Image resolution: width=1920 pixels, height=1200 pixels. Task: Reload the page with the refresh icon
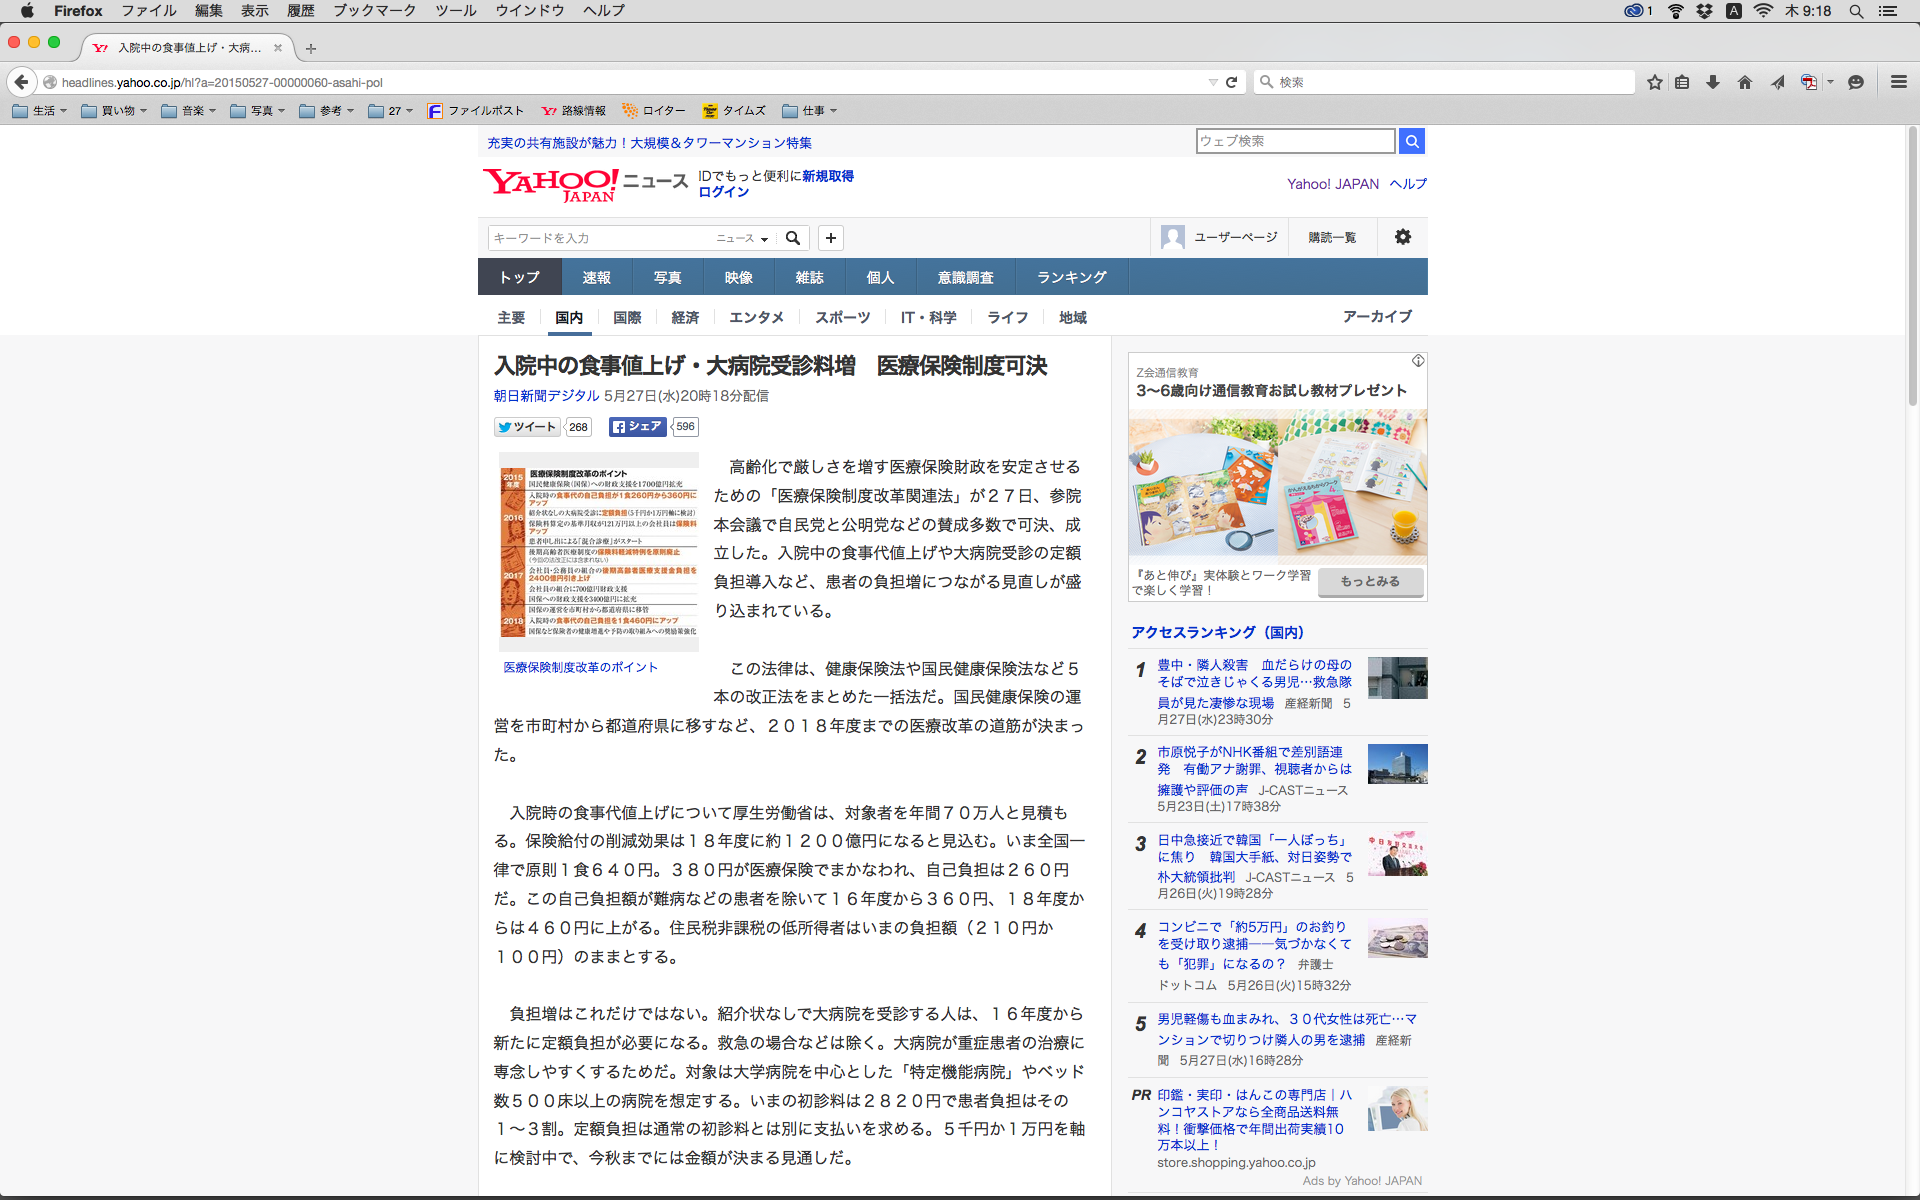[x=1232, y=82]
